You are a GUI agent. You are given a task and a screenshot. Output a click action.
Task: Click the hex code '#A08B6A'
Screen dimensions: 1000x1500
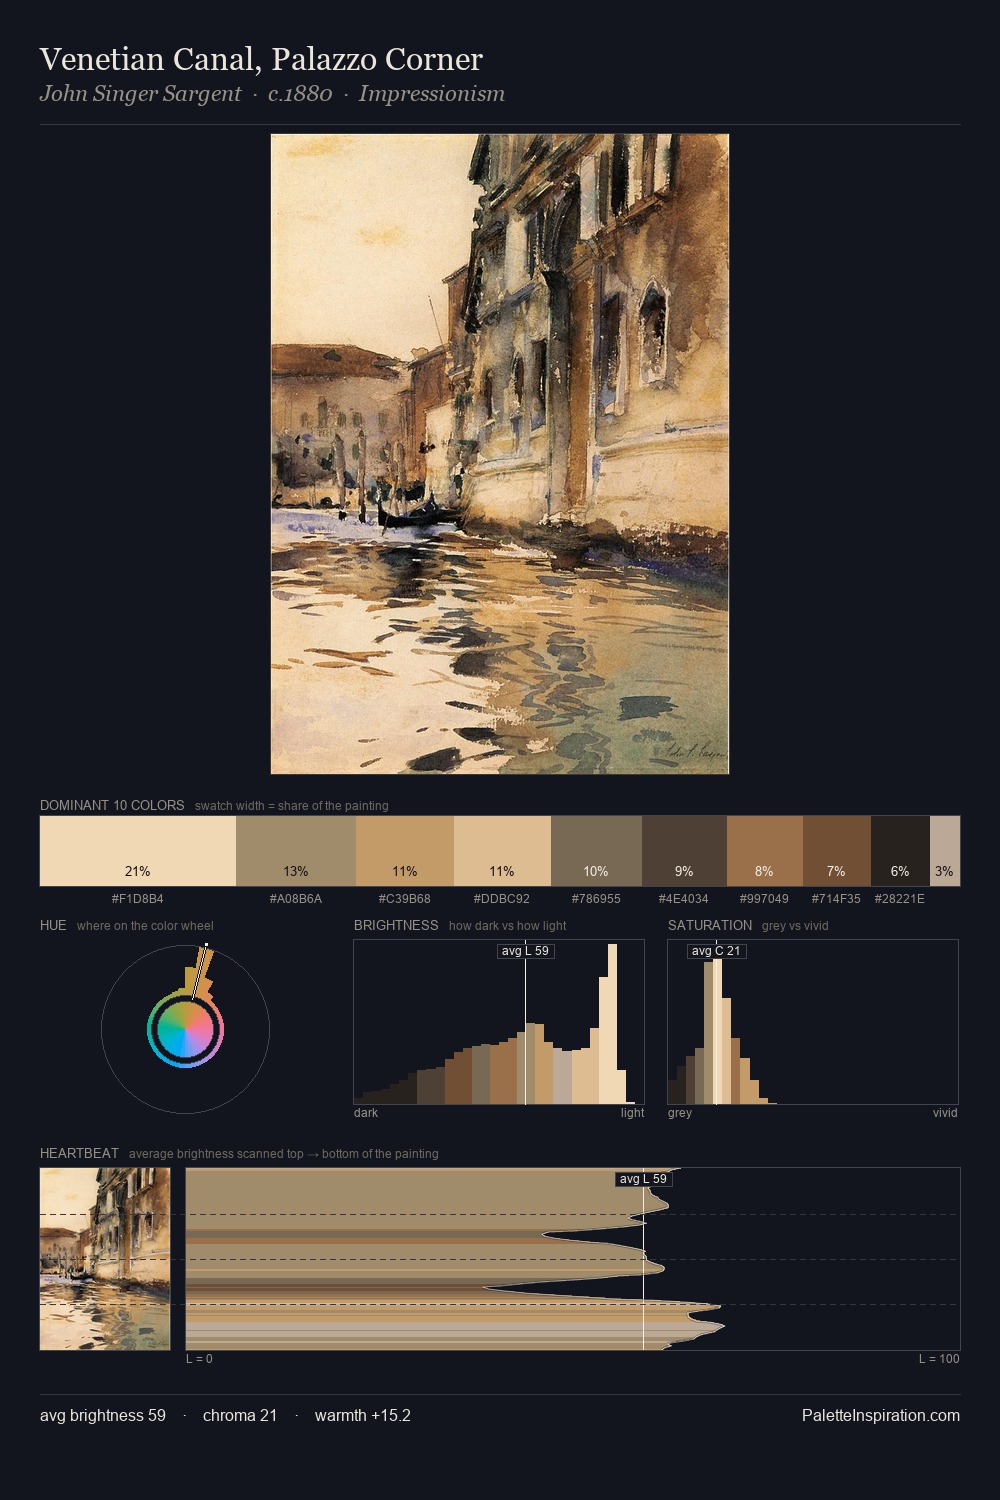(x=296, y=899)
